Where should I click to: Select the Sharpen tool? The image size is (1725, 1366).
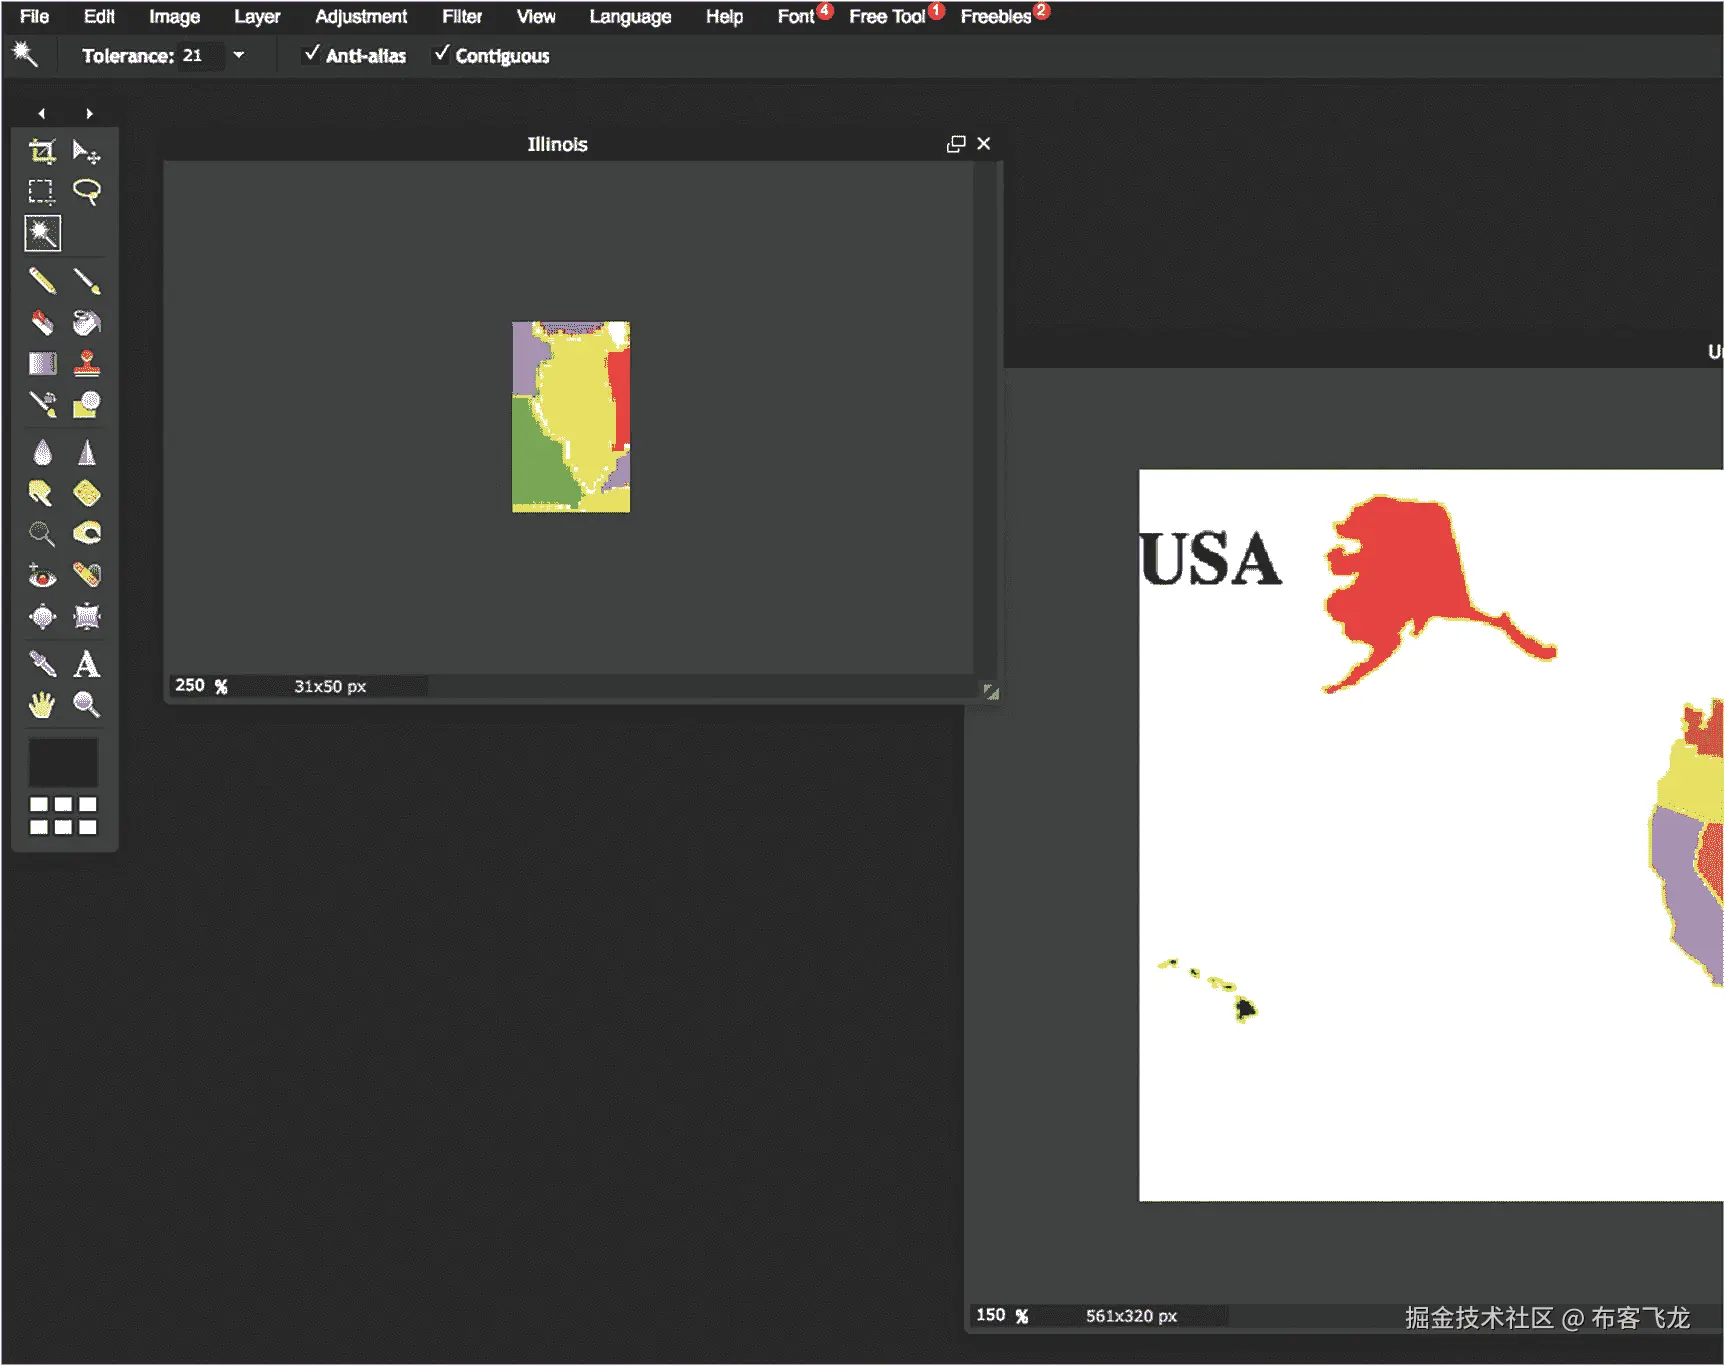[x=87, y=453]
